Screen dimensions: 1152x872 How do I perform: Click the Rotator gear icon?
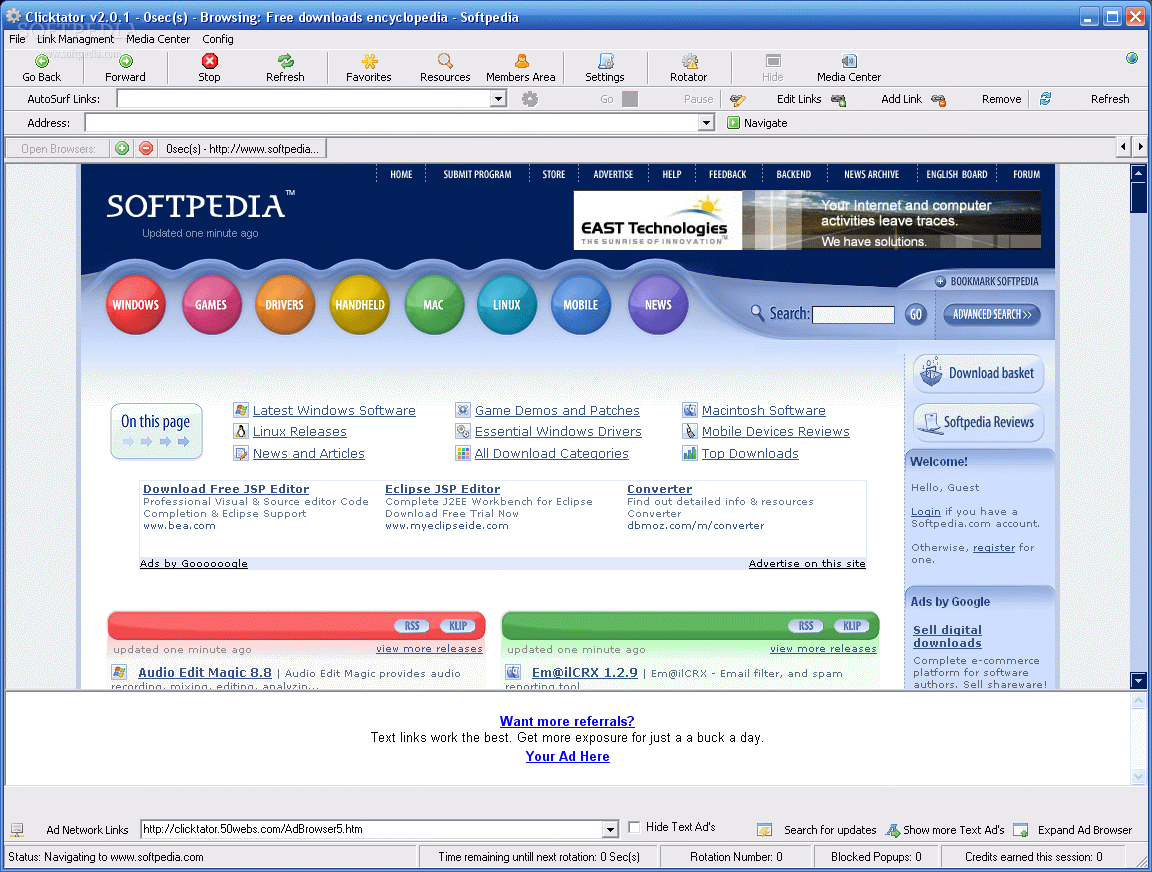[689, 61]
